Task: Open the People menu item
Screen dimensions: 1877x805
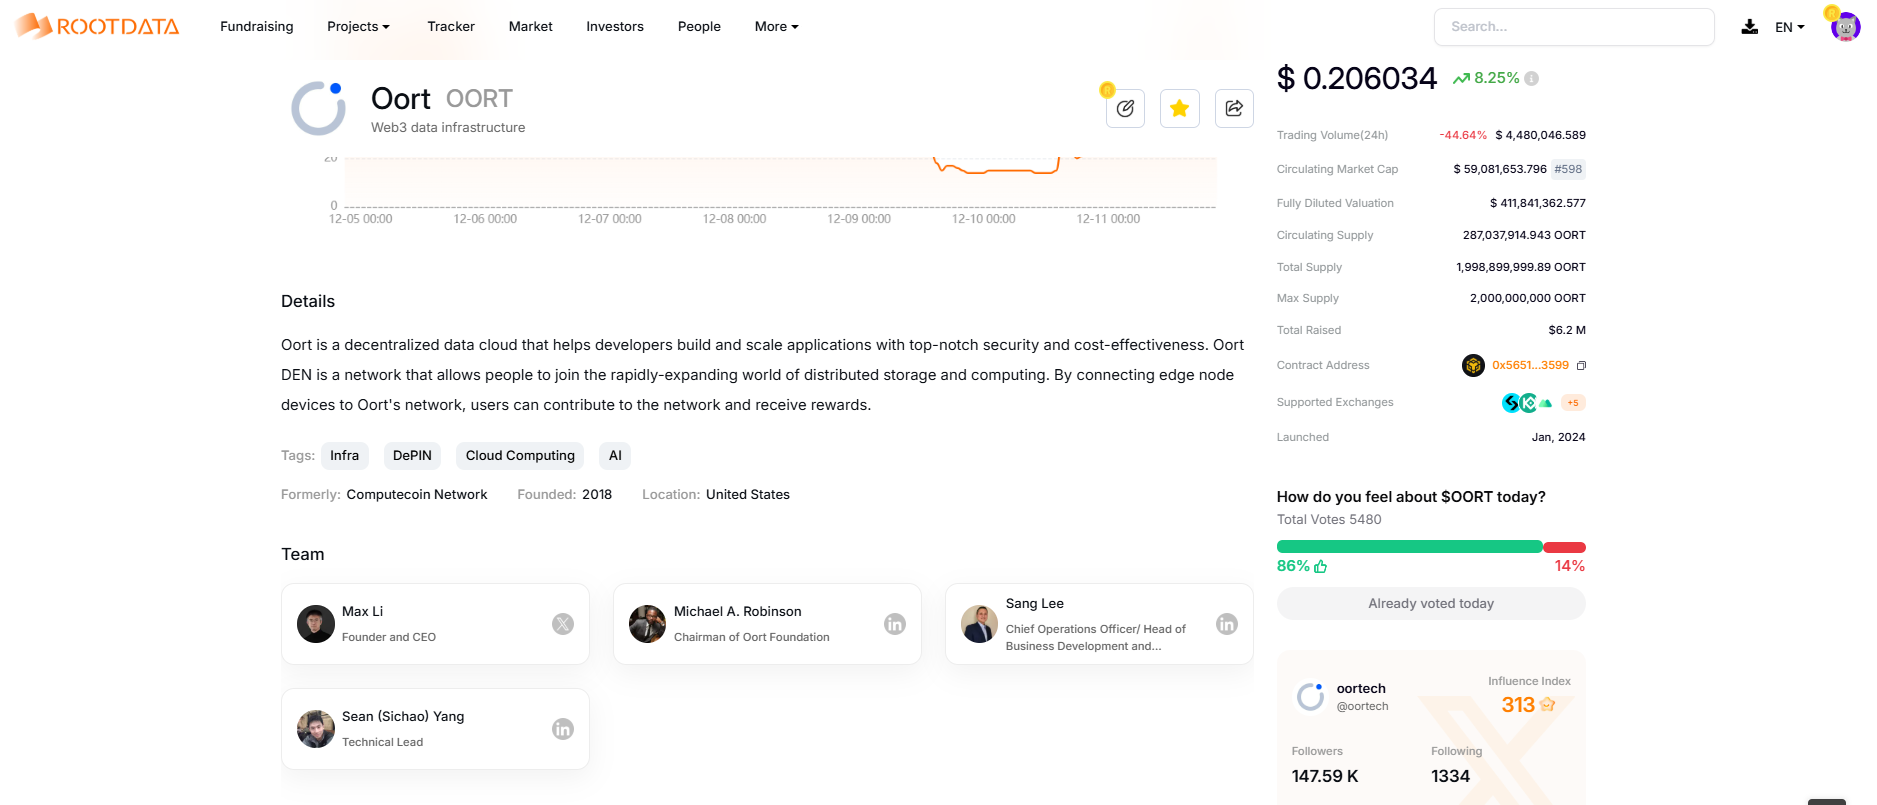Action: click(699, 27)
